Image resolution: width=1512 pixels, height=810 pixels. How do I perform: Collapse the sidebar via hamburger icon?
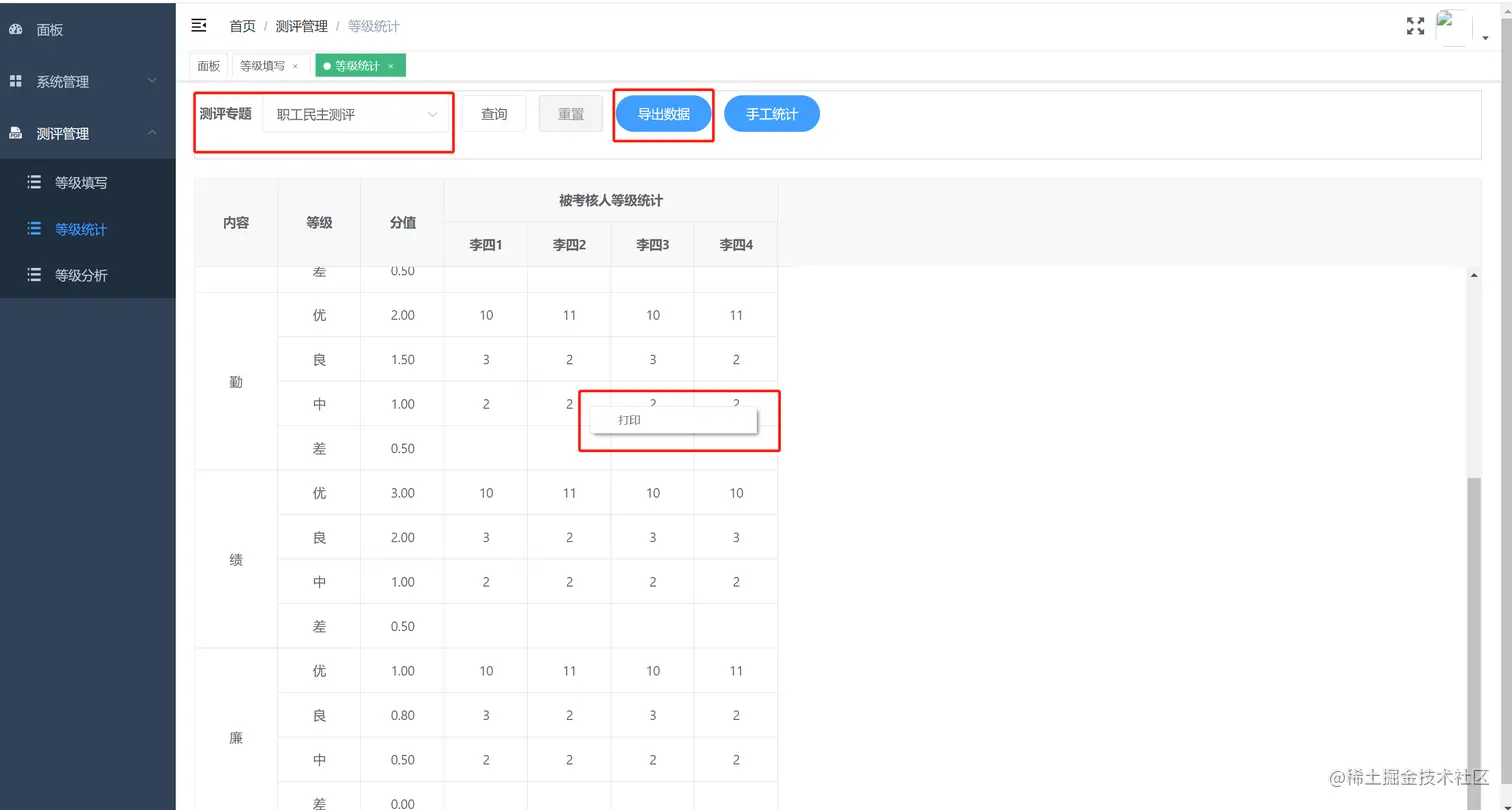coord(199,25)
